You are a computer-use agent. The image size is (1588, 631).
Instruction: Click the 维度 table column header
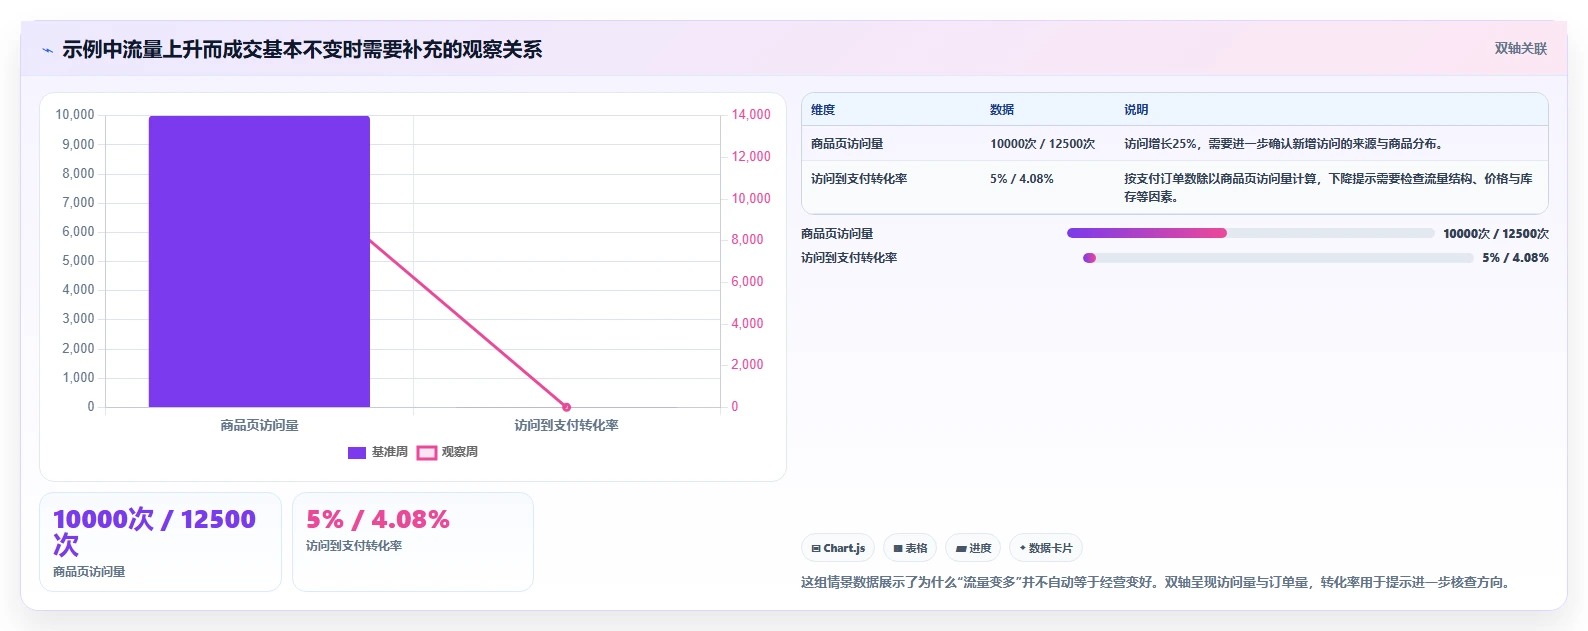pyautogui.click(x=823, y=110)
